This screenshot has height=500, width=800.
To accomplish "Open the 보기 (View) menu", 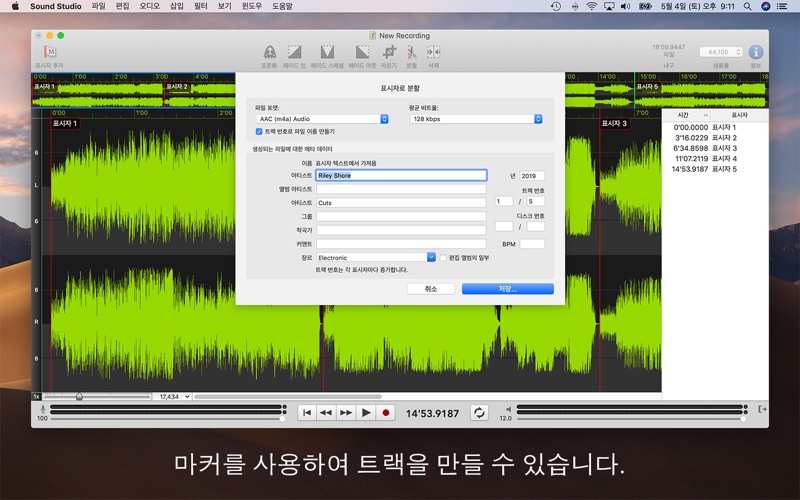I will tap(224, 6).
